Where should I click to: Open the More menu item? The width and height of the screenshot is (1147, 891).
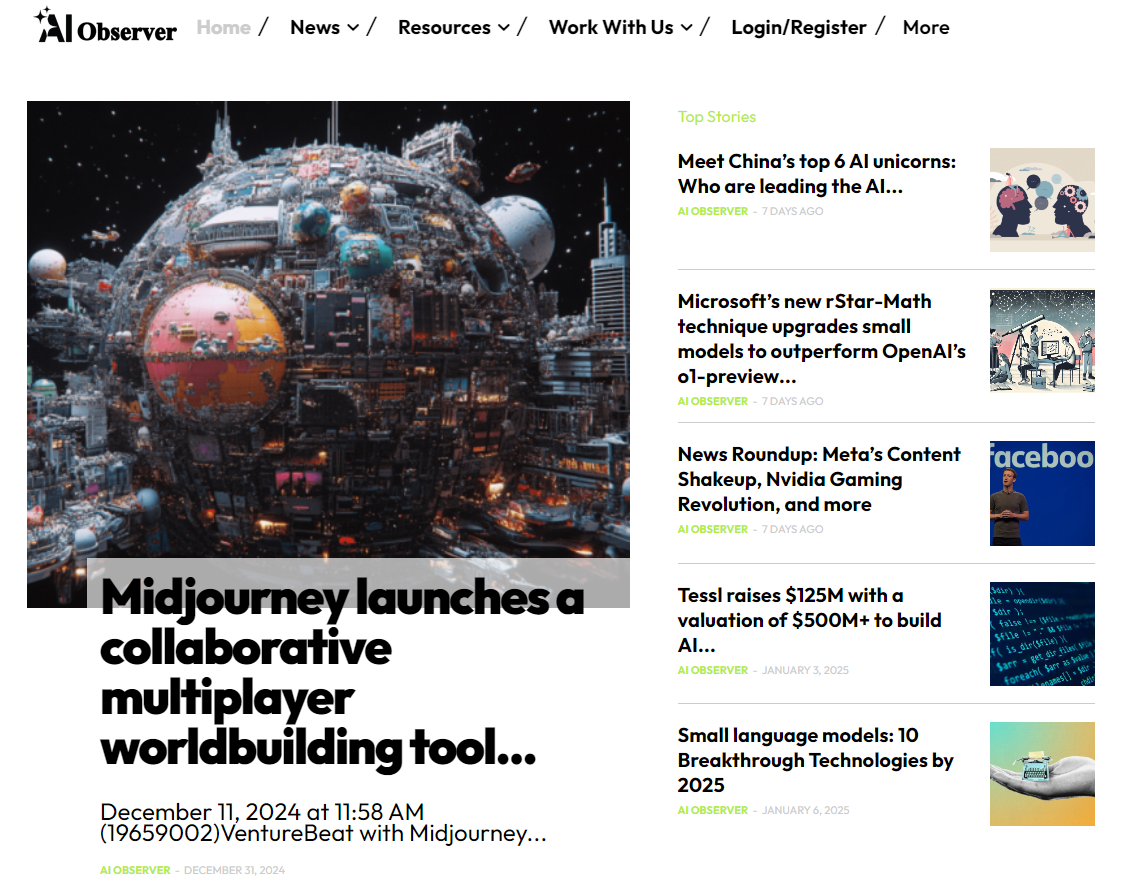pos(926,27)
